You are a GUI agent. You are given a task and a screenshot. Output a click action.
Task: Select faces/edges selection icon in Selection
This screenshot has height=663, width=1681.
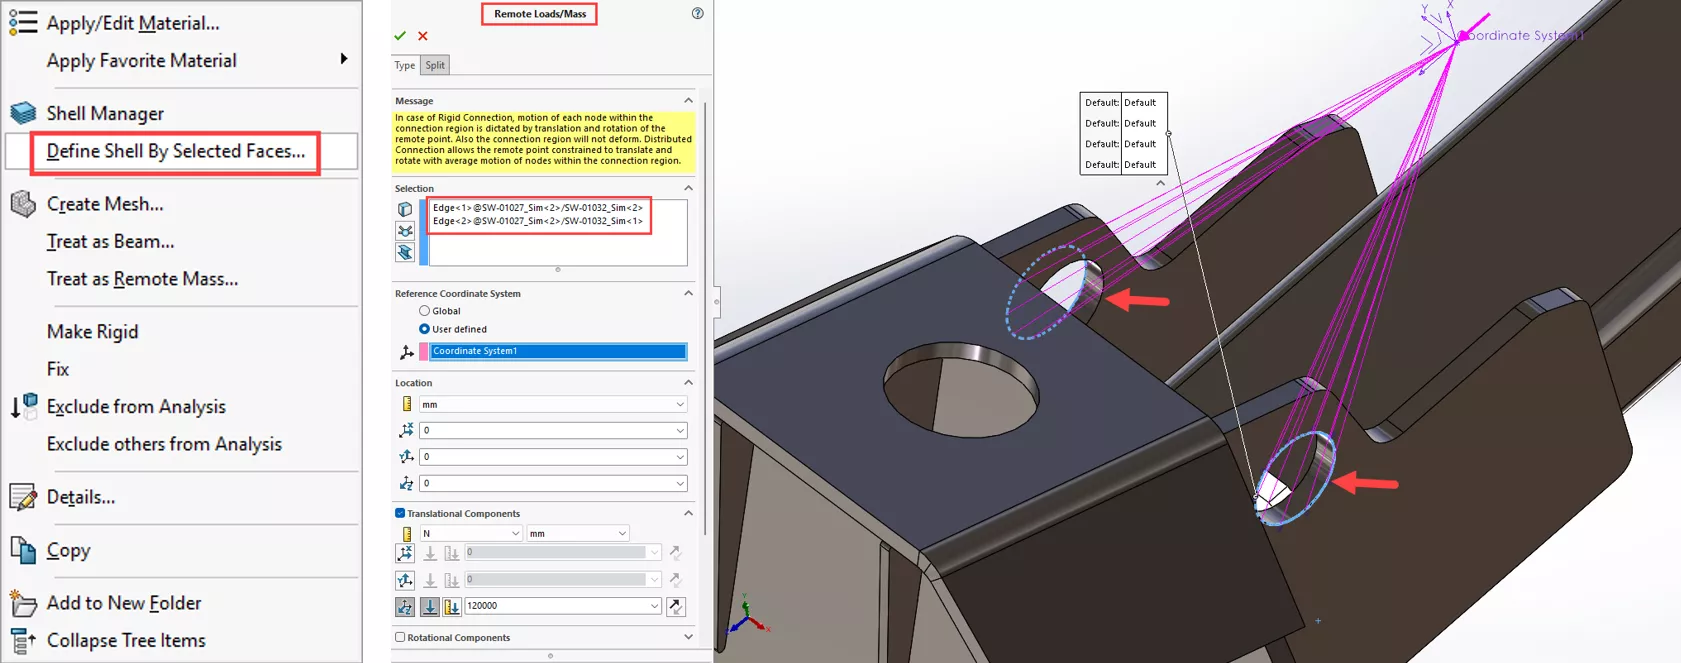tap(405, 209)
